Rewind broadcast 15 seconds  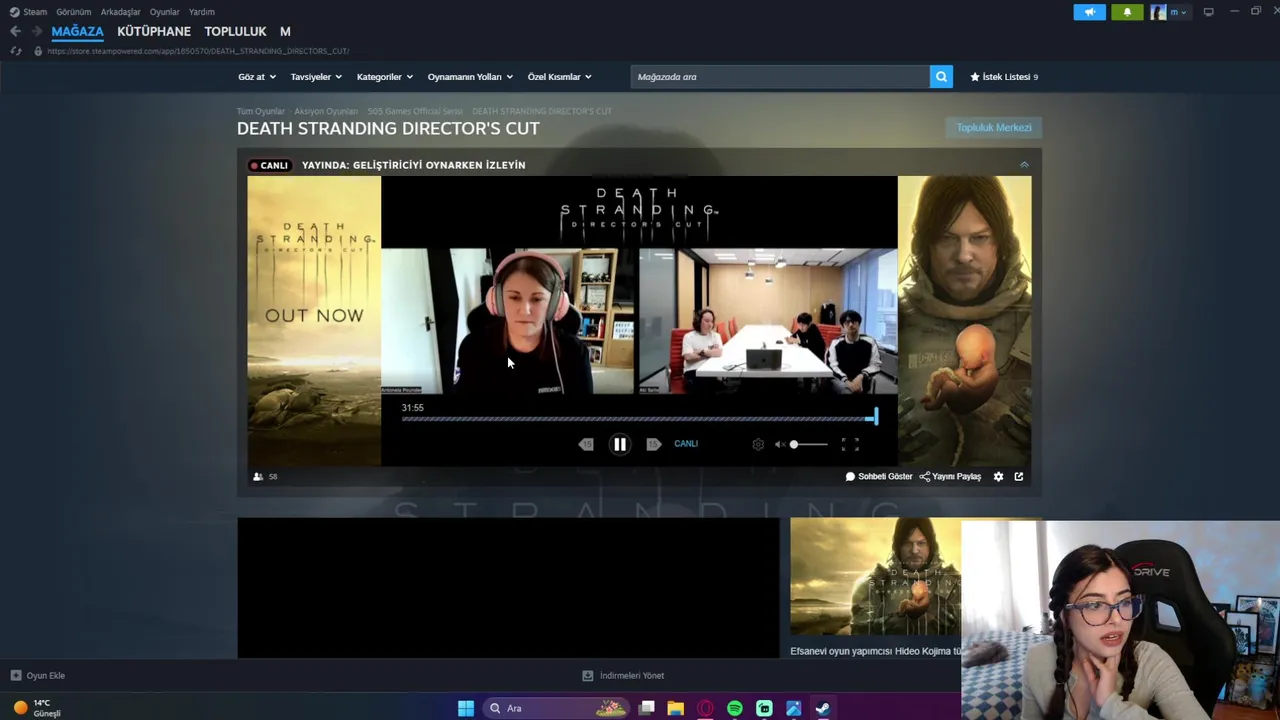[x=586, y=445]
